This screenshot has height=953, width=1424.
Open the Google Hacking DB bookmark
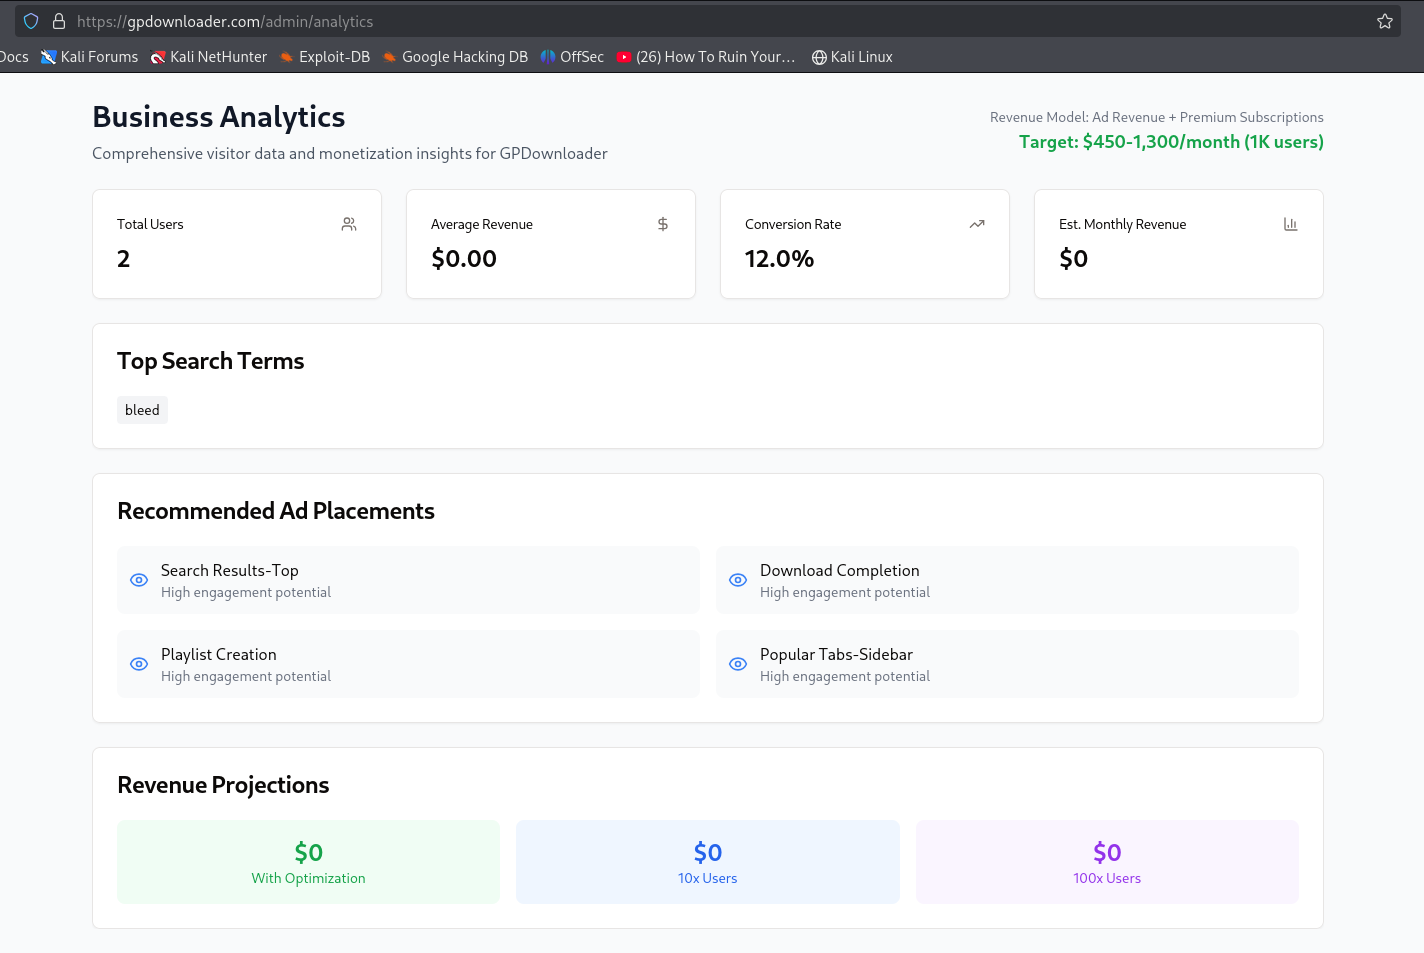[455, 57]
